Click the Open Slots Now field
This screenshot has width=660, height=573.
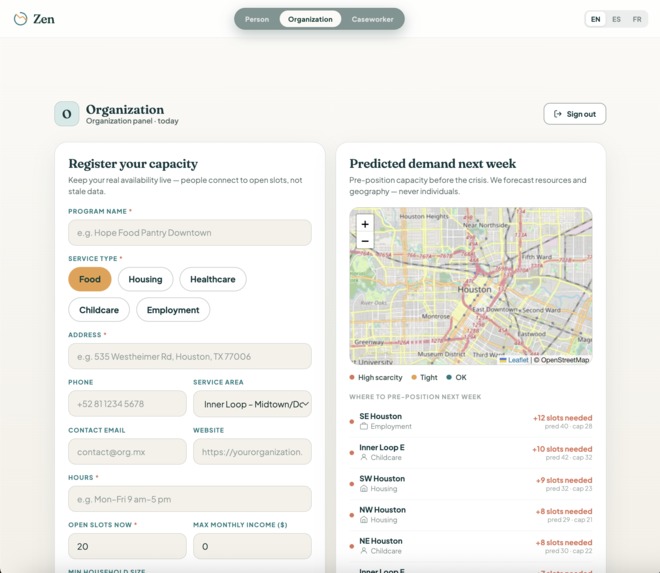pos(127,546)
